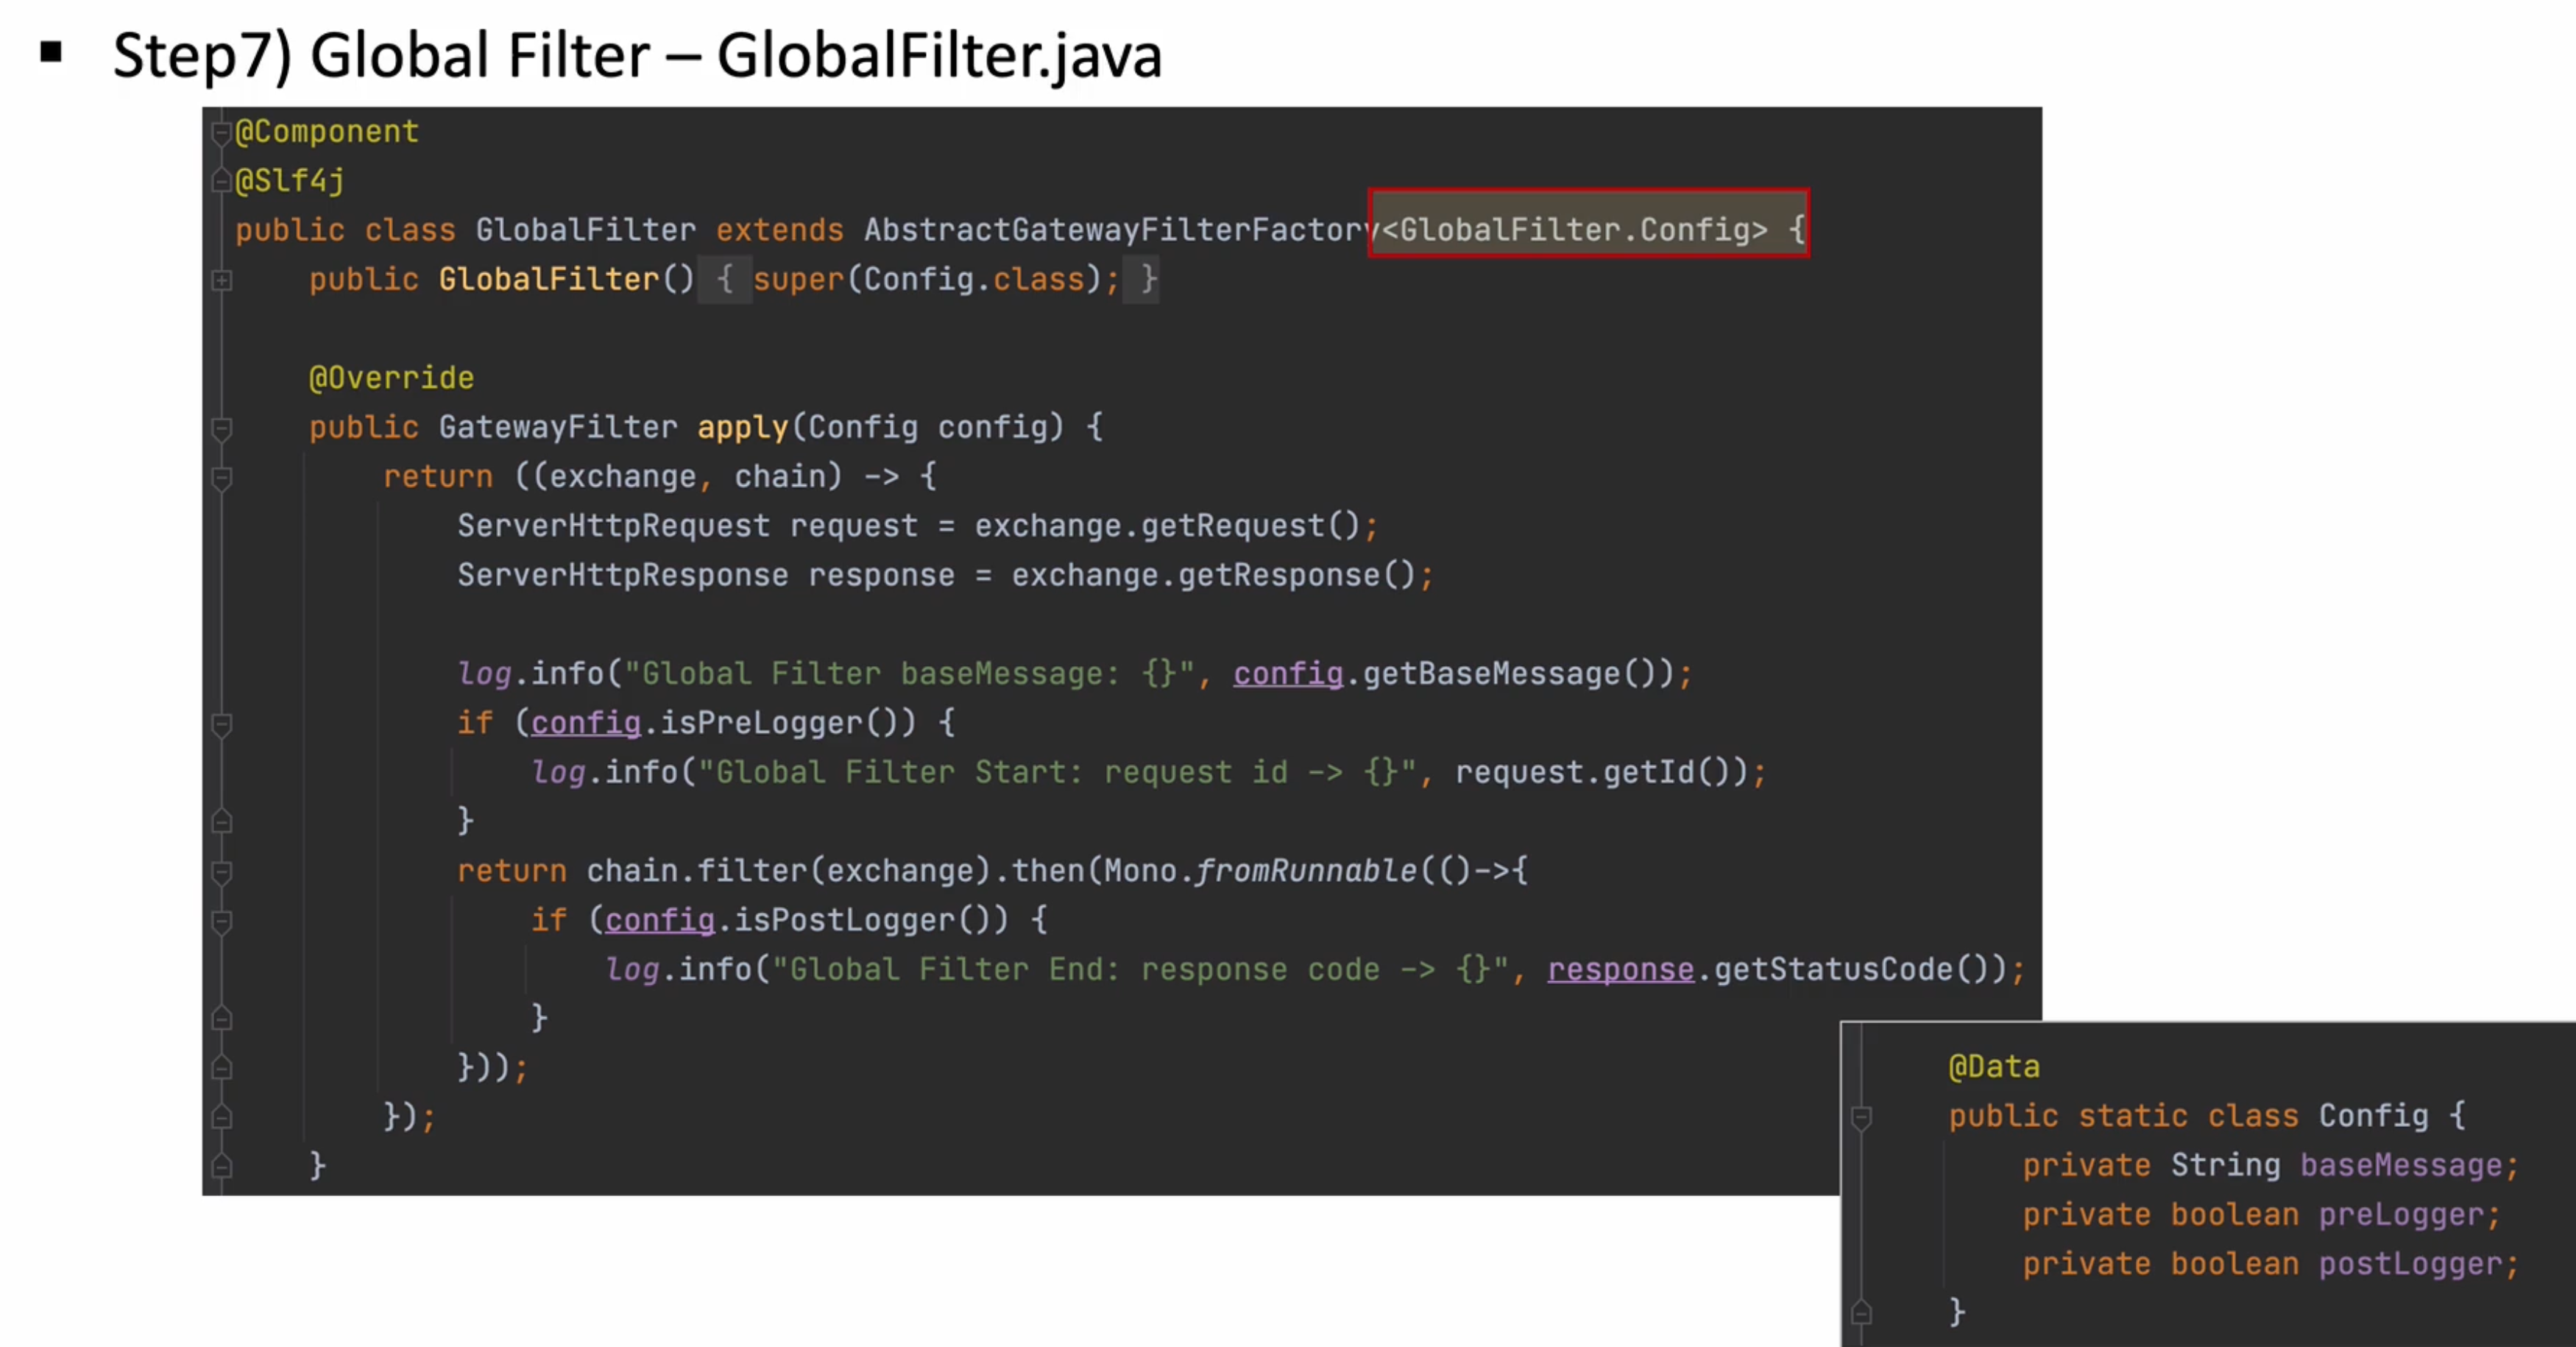Click the preLogger field name
Viewport: 2576px width, 1347px height.
pos(2401,1215)
